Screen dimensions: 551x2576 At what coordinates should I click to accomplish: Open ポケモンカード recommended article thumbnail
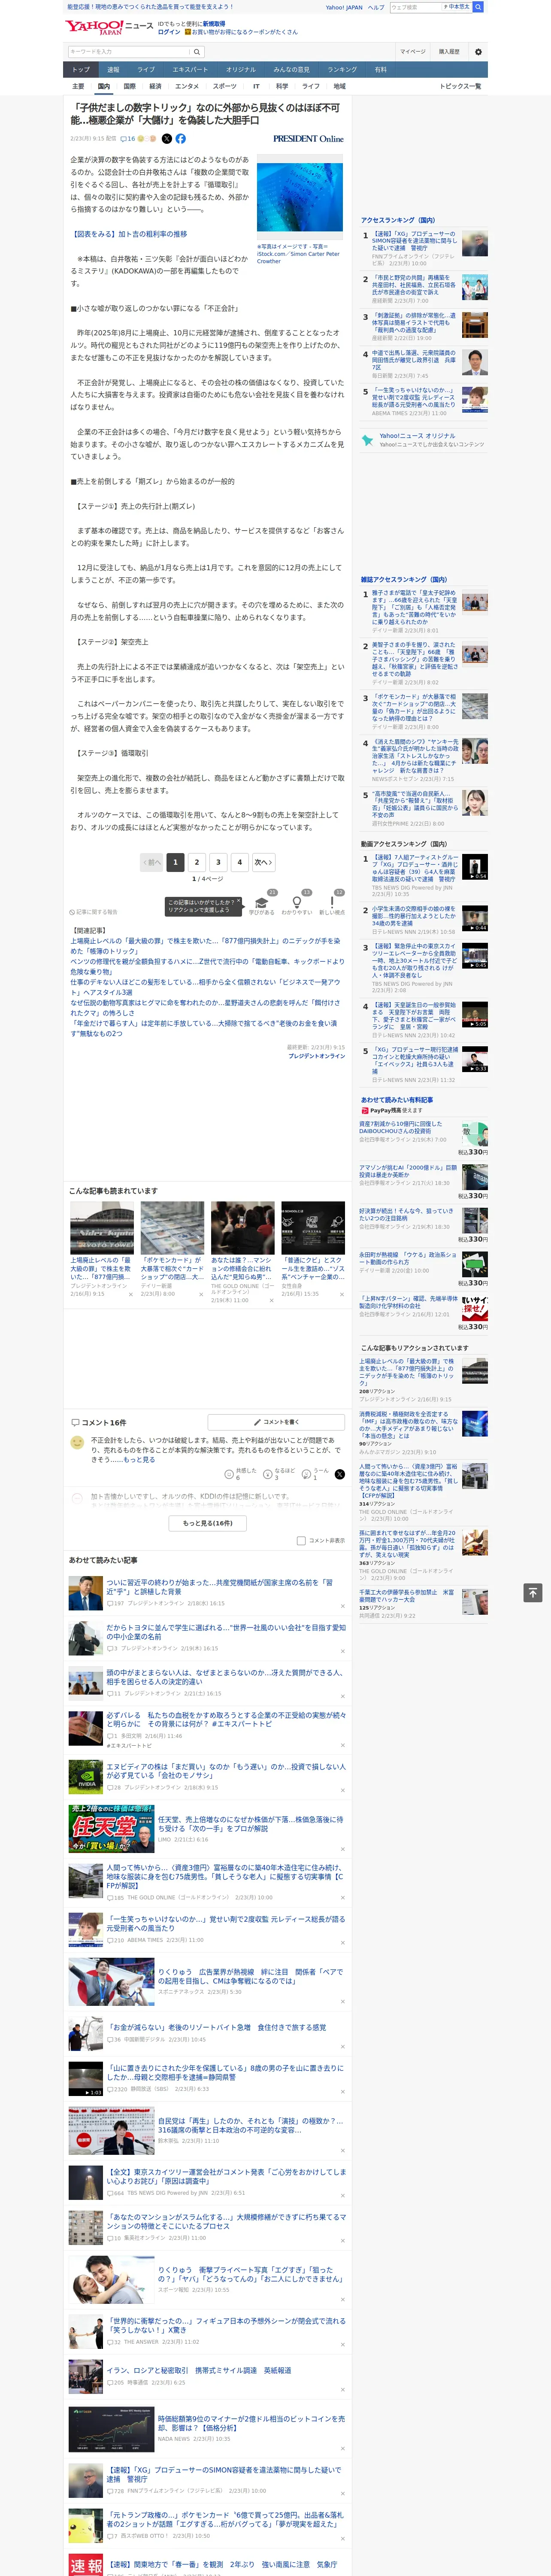[x=172, y=1228]
